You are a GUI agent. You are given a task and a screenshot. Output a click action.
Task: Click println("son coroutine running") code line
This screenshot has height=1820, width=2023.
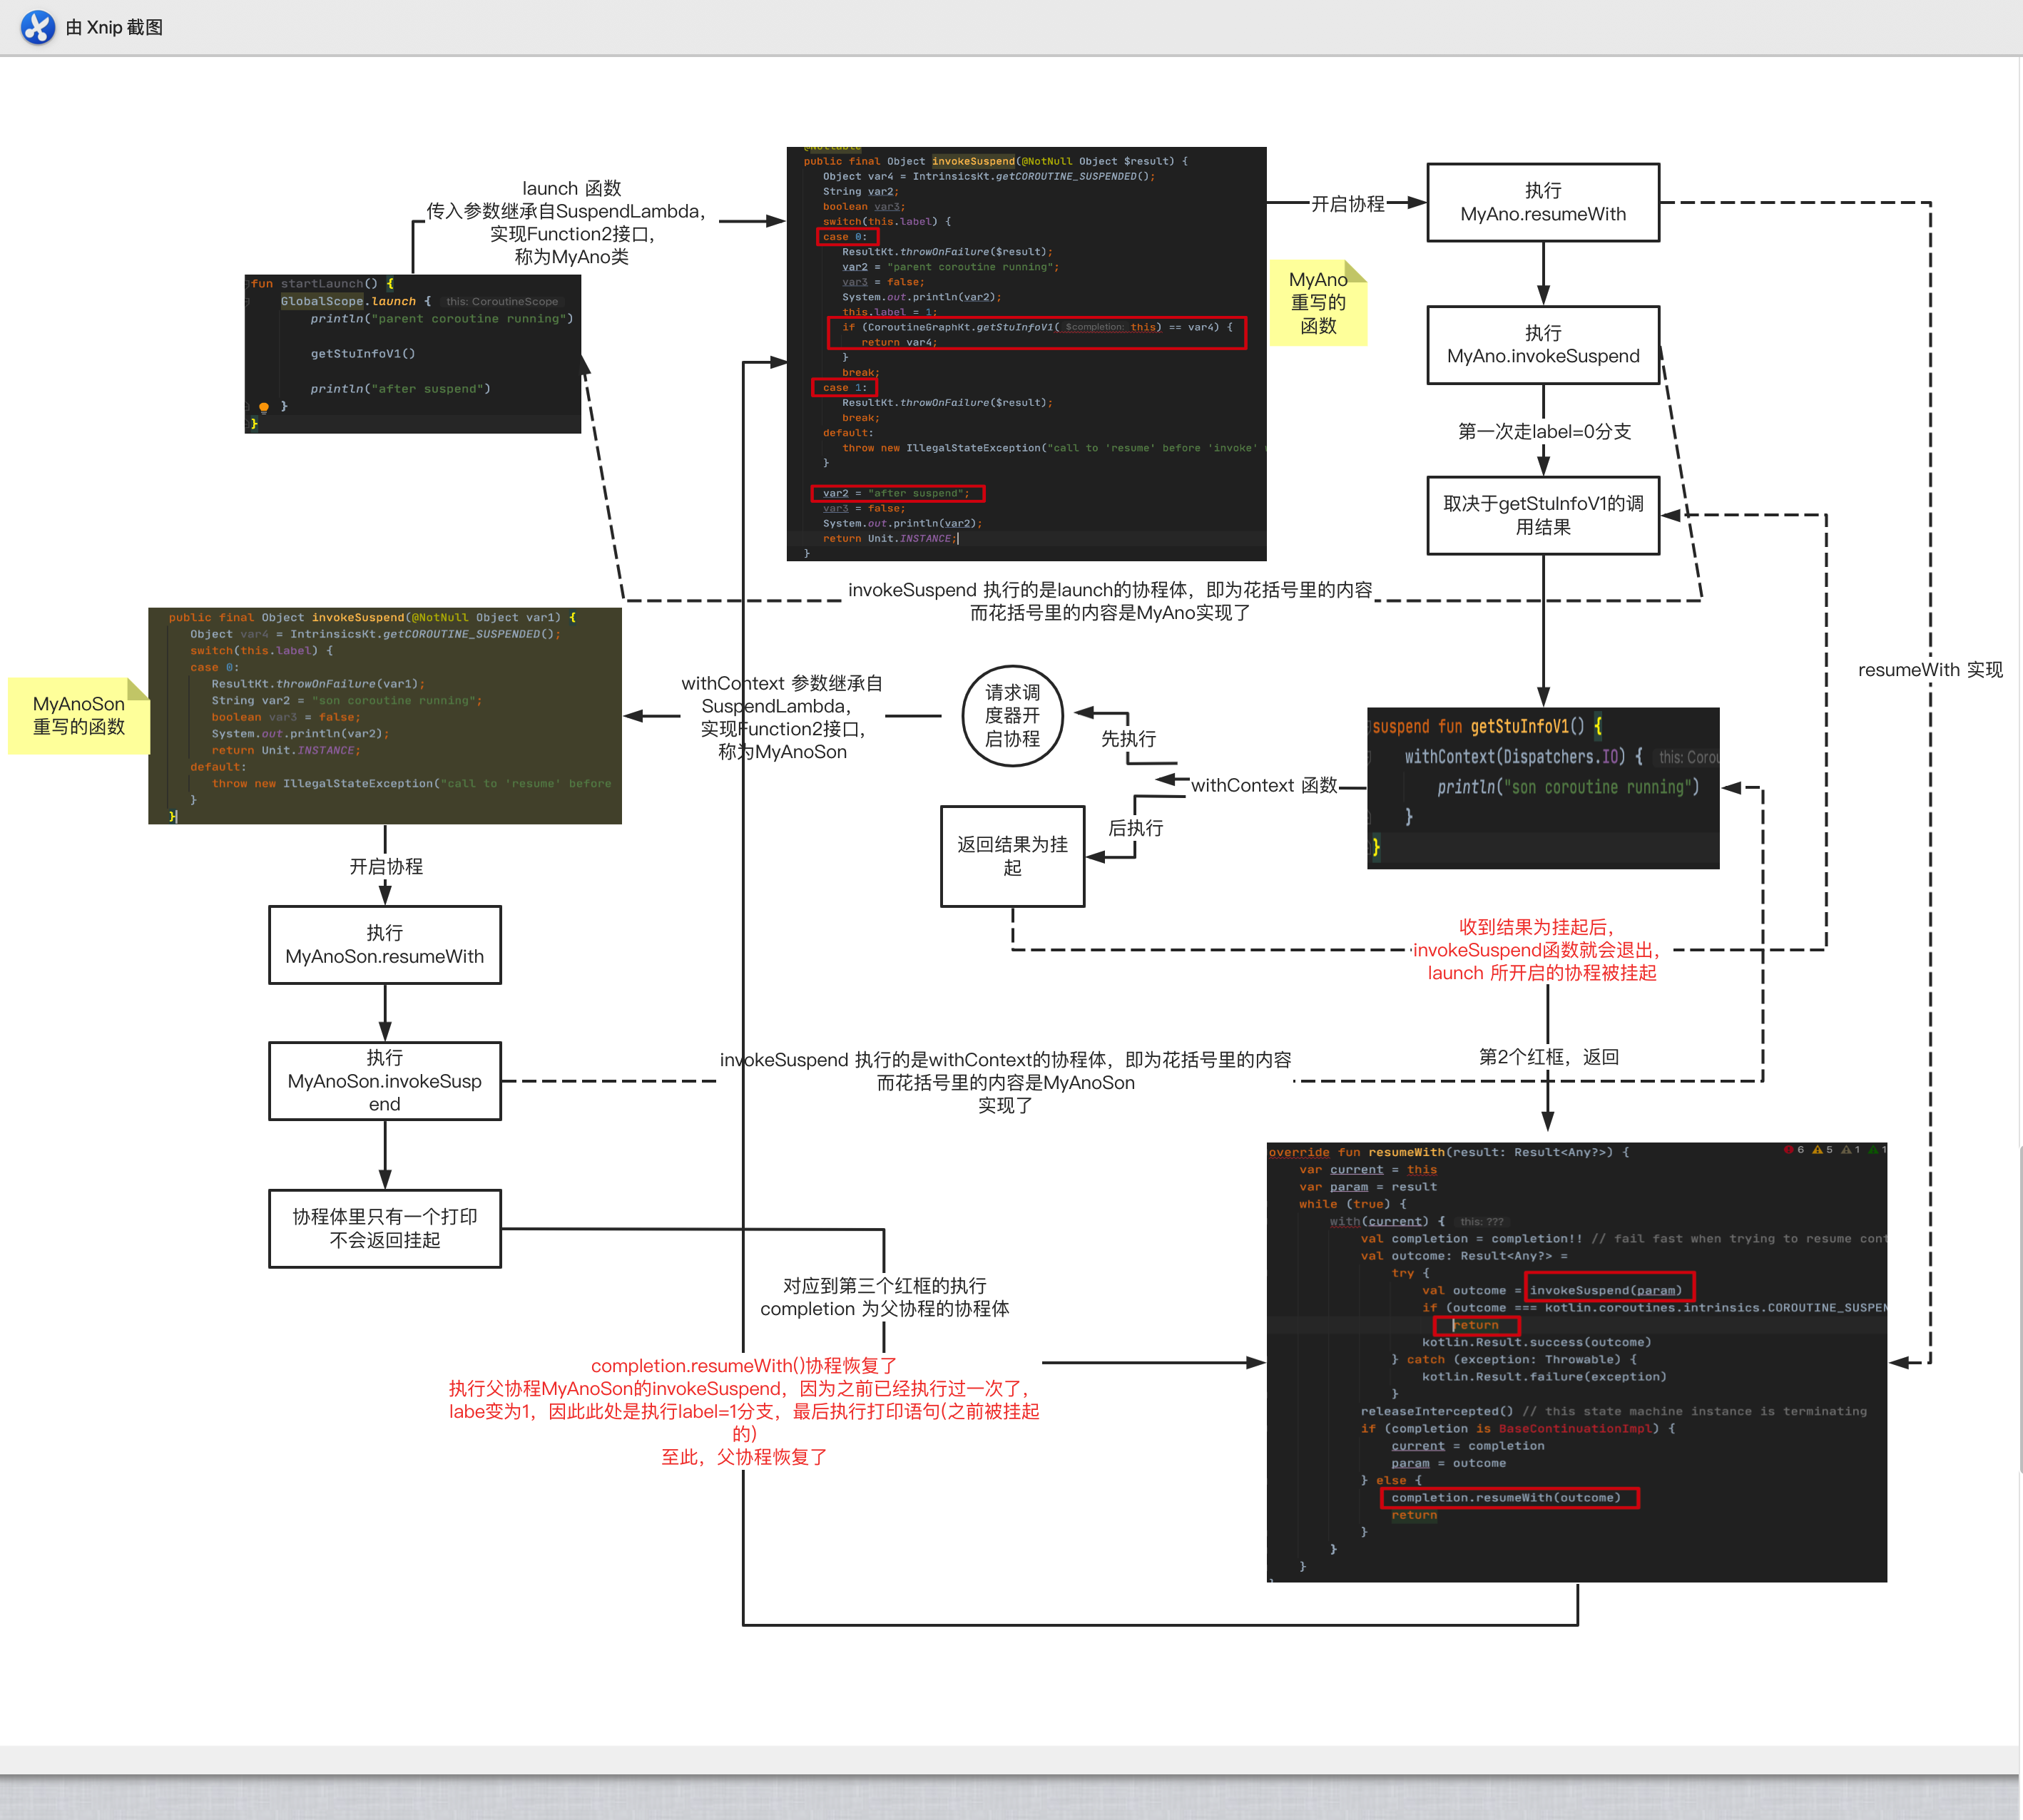click(1568, 787)
